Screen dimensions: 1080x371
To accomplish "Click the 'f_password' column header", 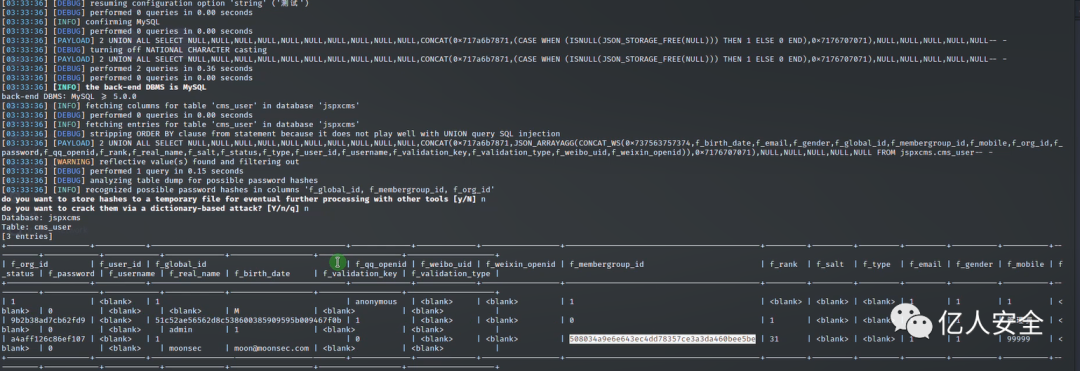I will pos(71,274).
